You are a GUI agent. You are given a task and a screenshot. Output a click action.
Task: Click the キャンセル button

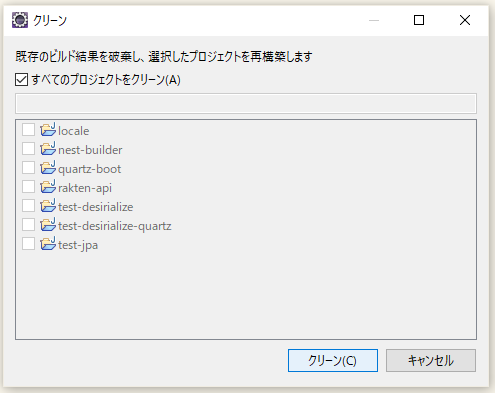431,360
